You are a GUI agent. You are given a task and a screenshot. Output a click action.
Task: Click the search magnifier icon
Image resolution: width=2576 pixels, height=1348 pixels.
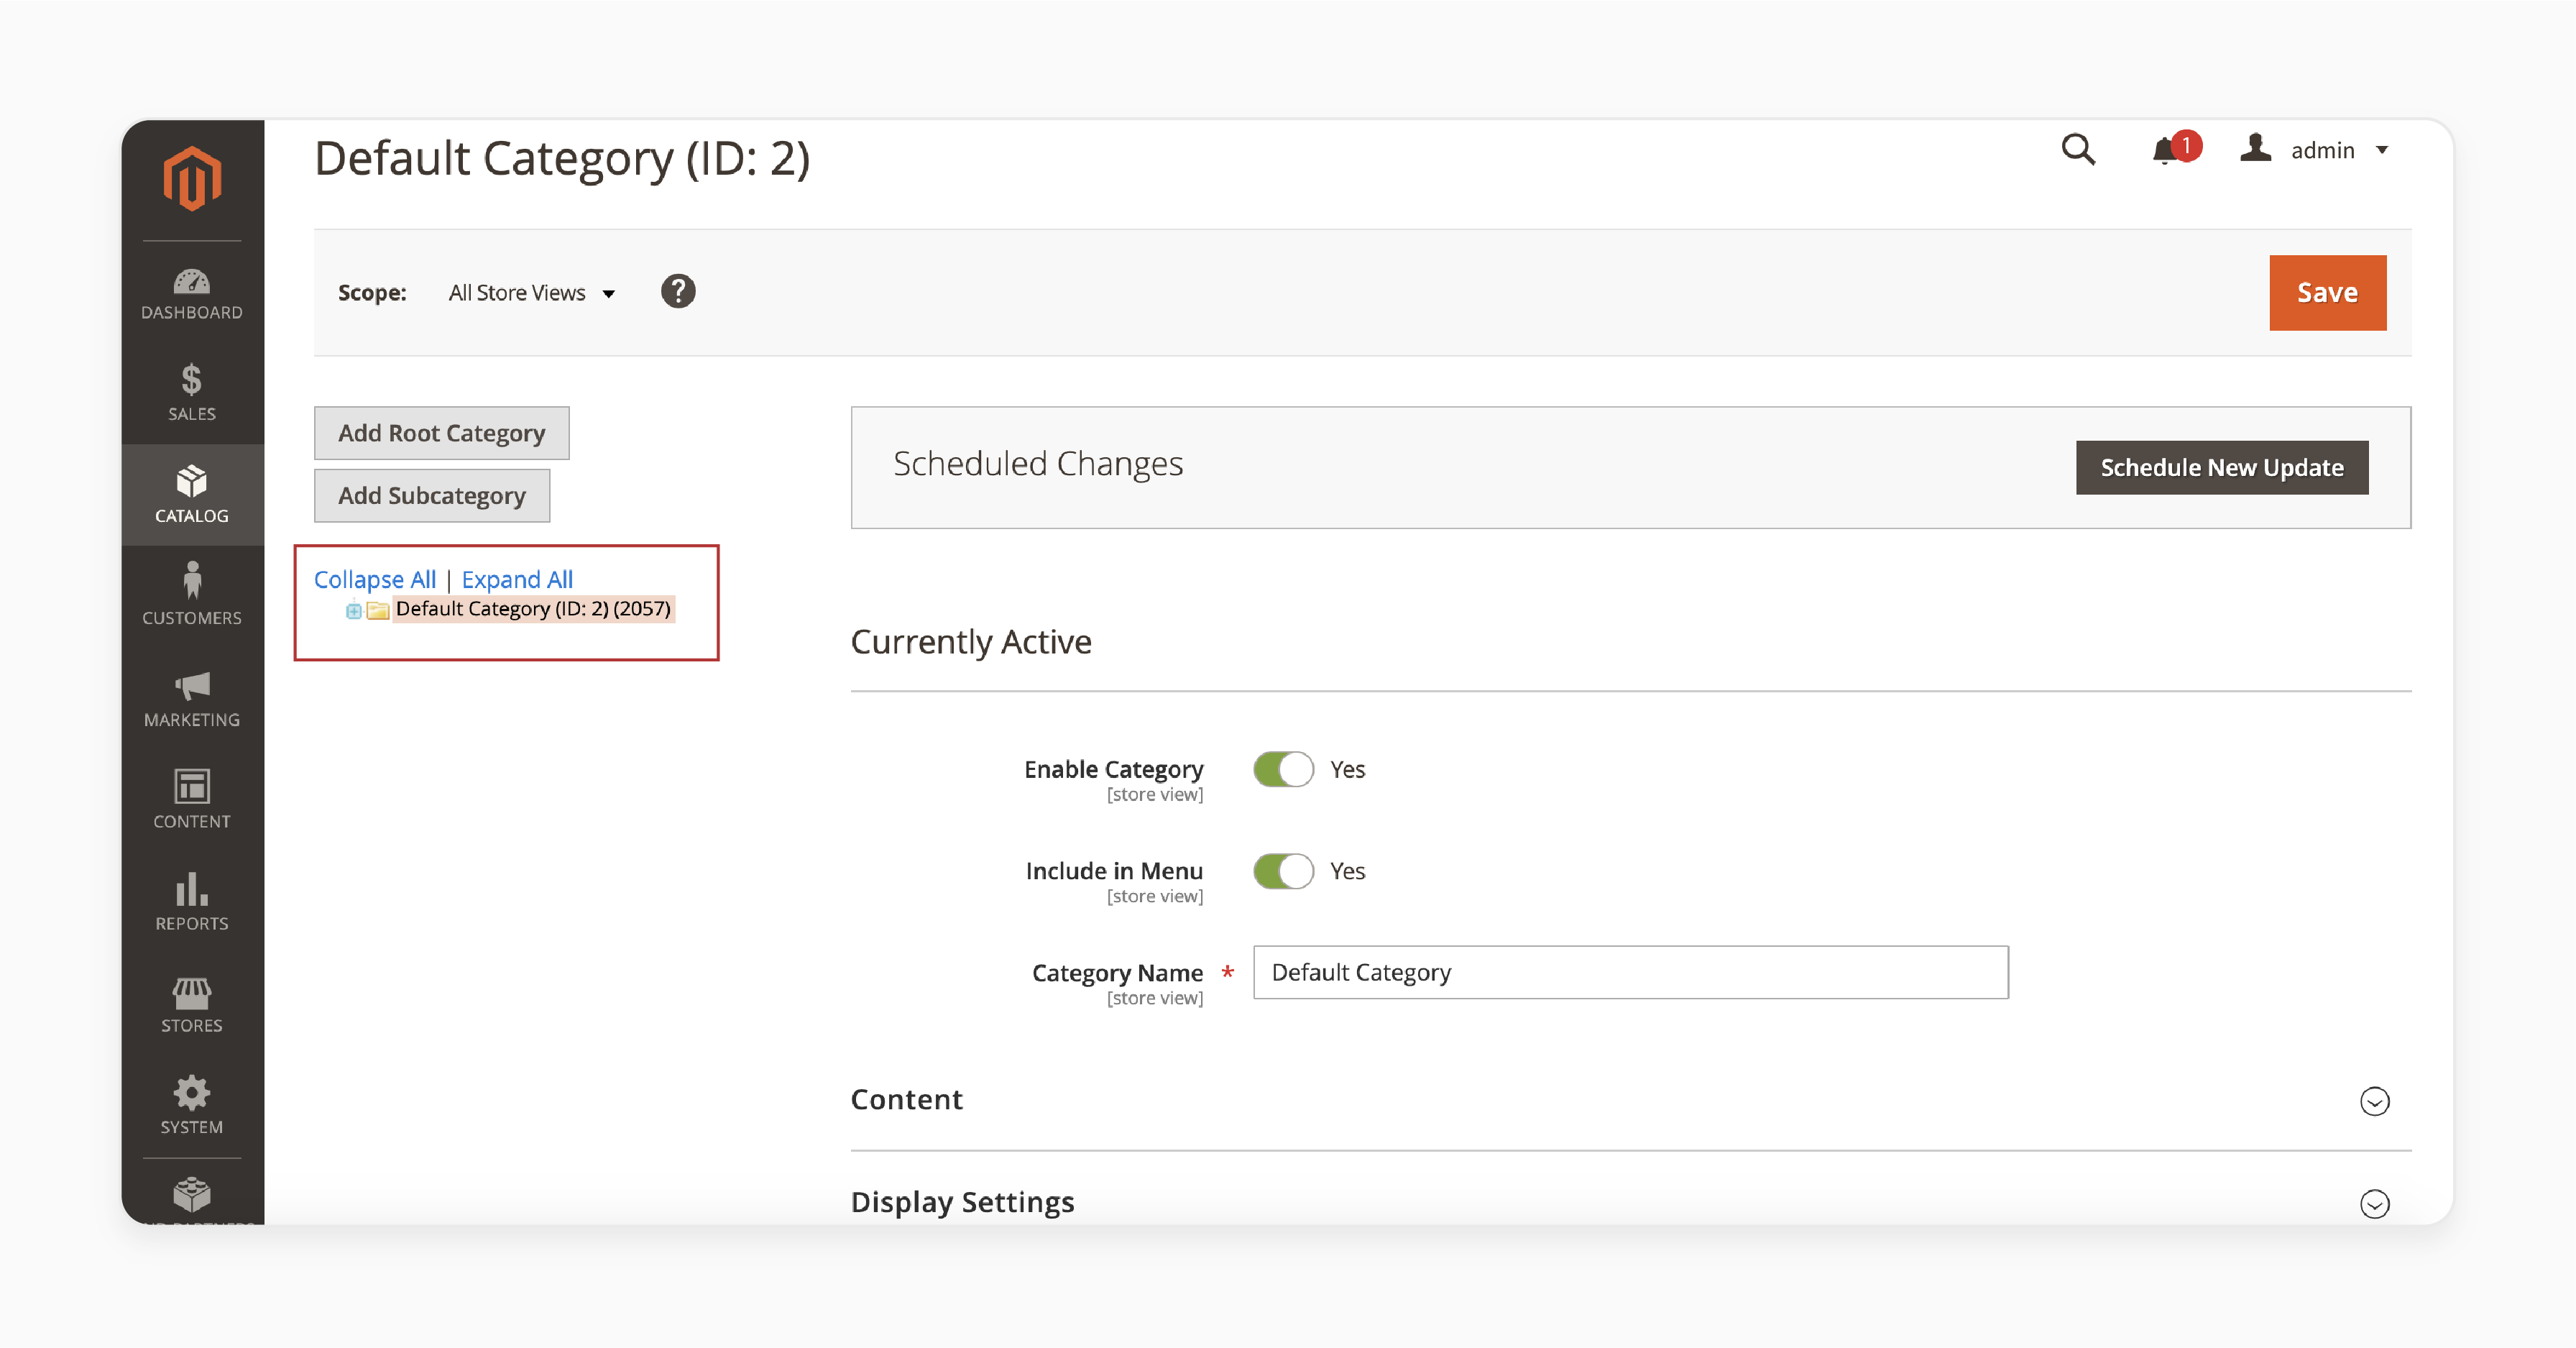point(2078,150)
